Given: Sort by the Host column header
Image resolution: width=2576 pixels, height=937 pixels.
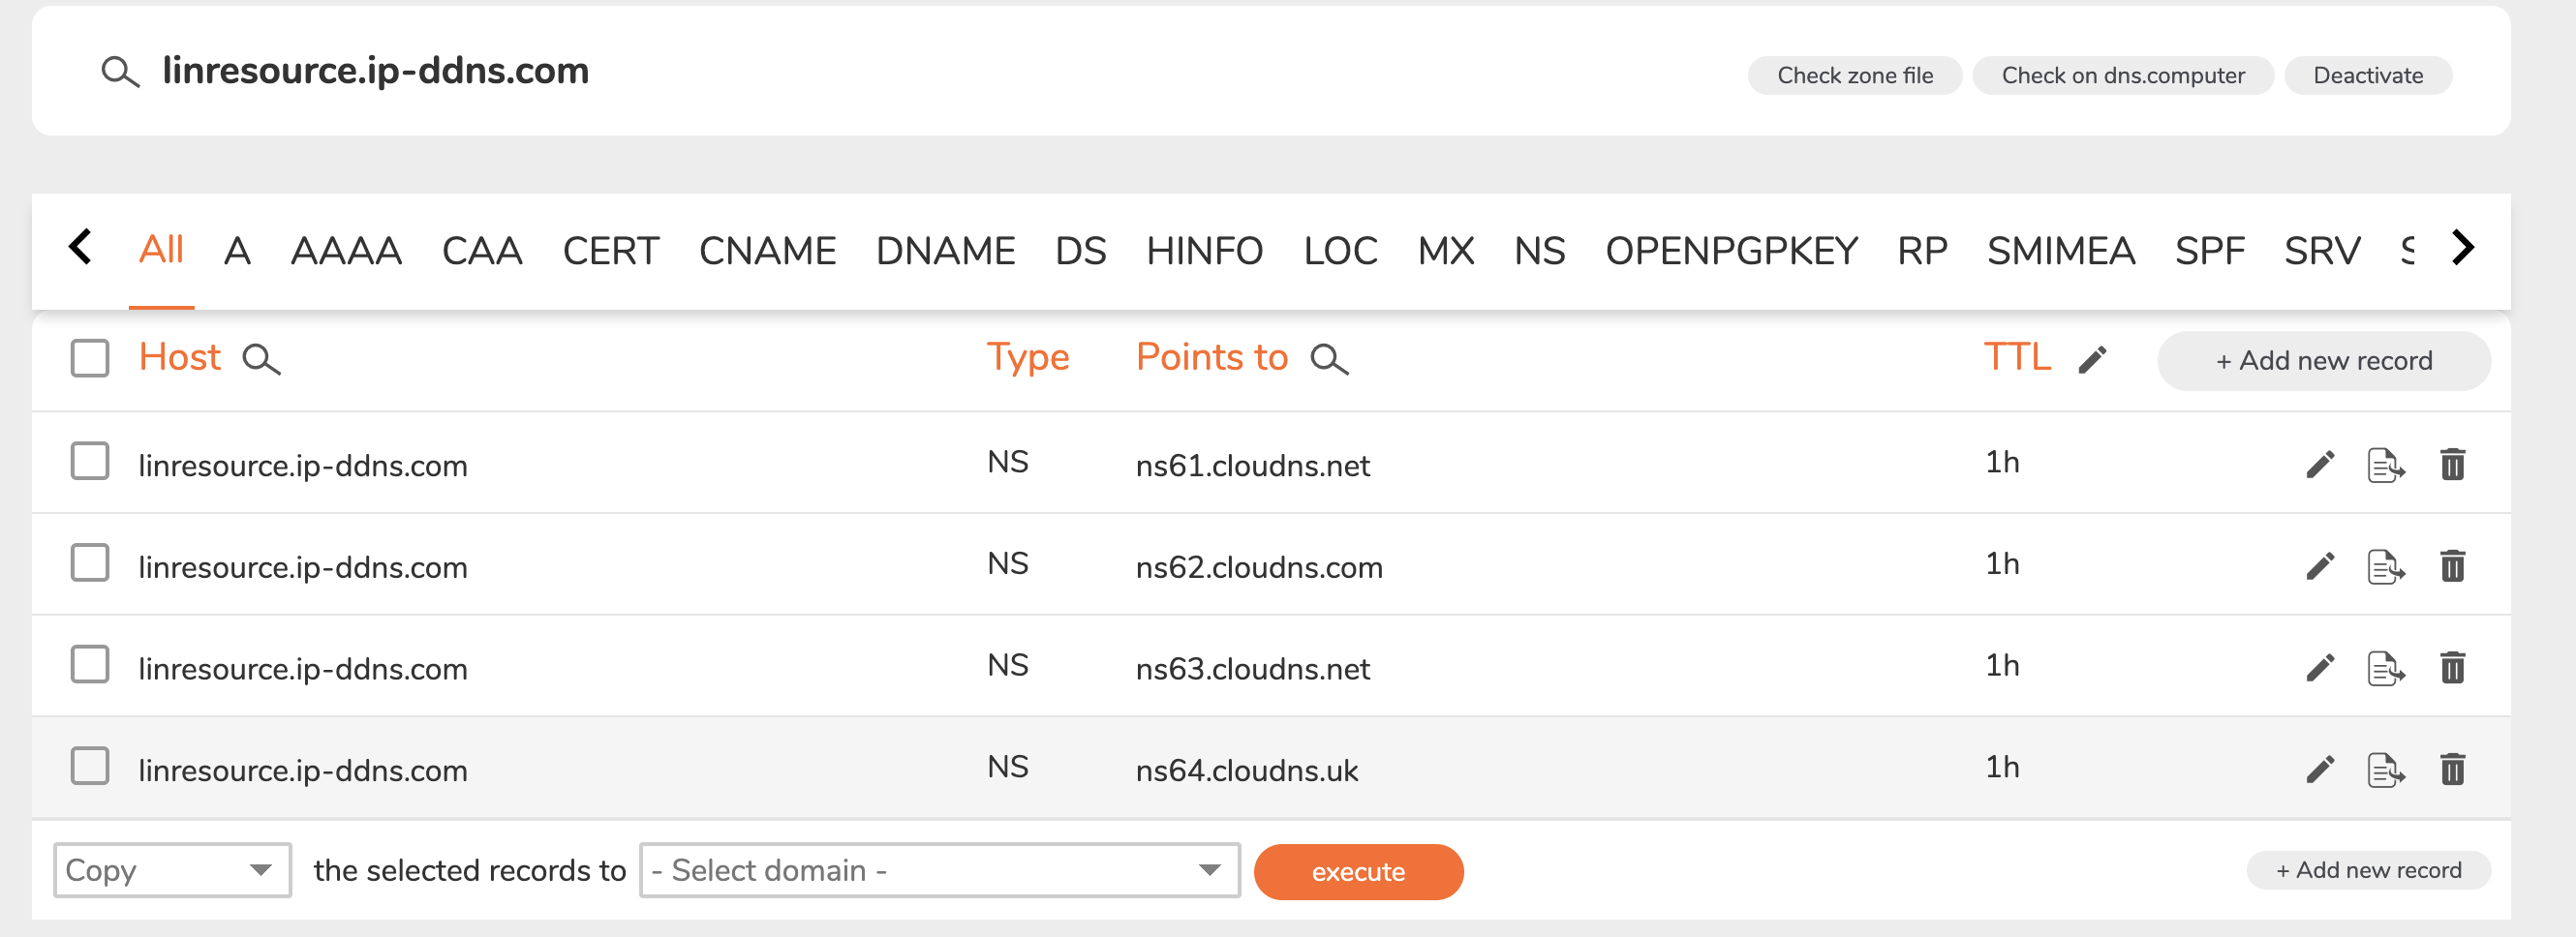Looking at the screenshot, I should click(x=179, y=357).
